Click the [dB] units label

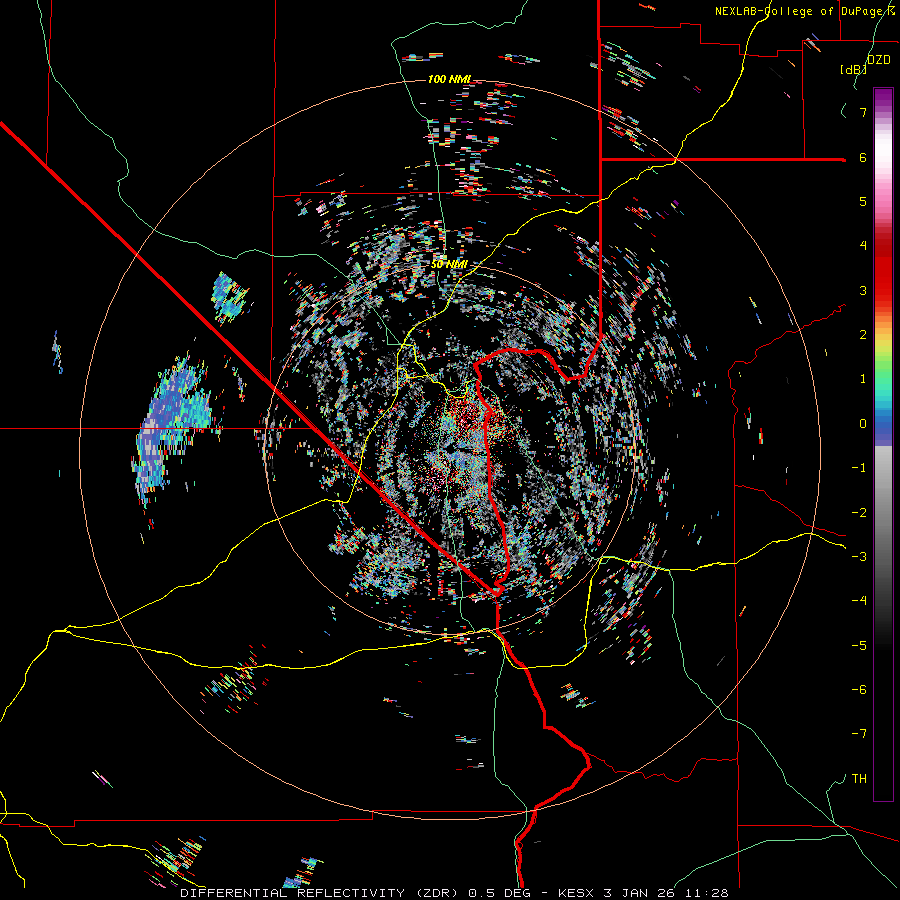coord(854,69)
